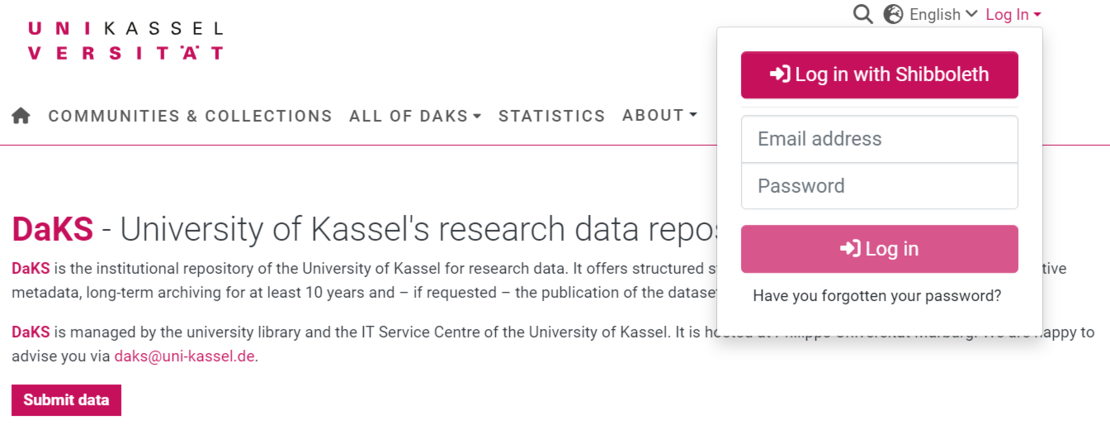Open the About dropdown menu
Viewport: 1110px width, 435px height.
point(659,115)
